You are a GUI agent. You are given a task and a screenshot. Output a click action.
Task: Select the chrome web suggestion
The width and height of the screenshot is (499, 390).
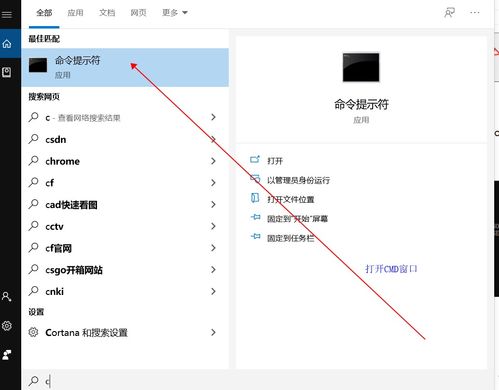[x=125, y=161]
